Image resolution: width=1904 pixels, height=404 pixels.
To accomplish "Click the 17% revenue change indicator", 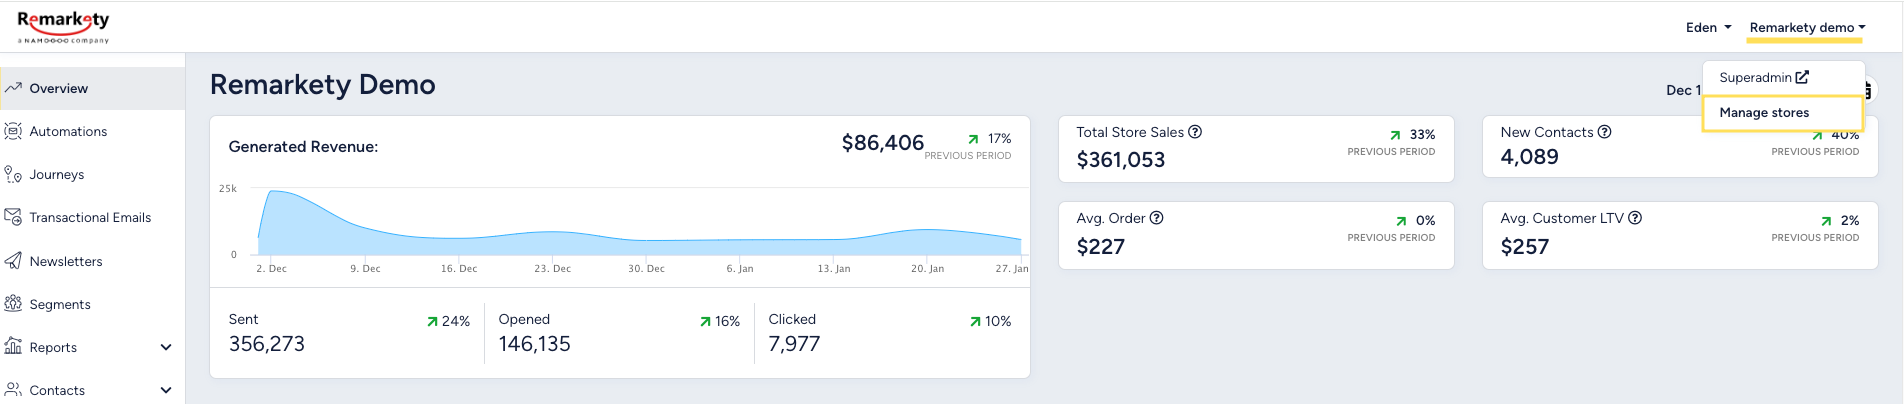I will click(990, 139).
